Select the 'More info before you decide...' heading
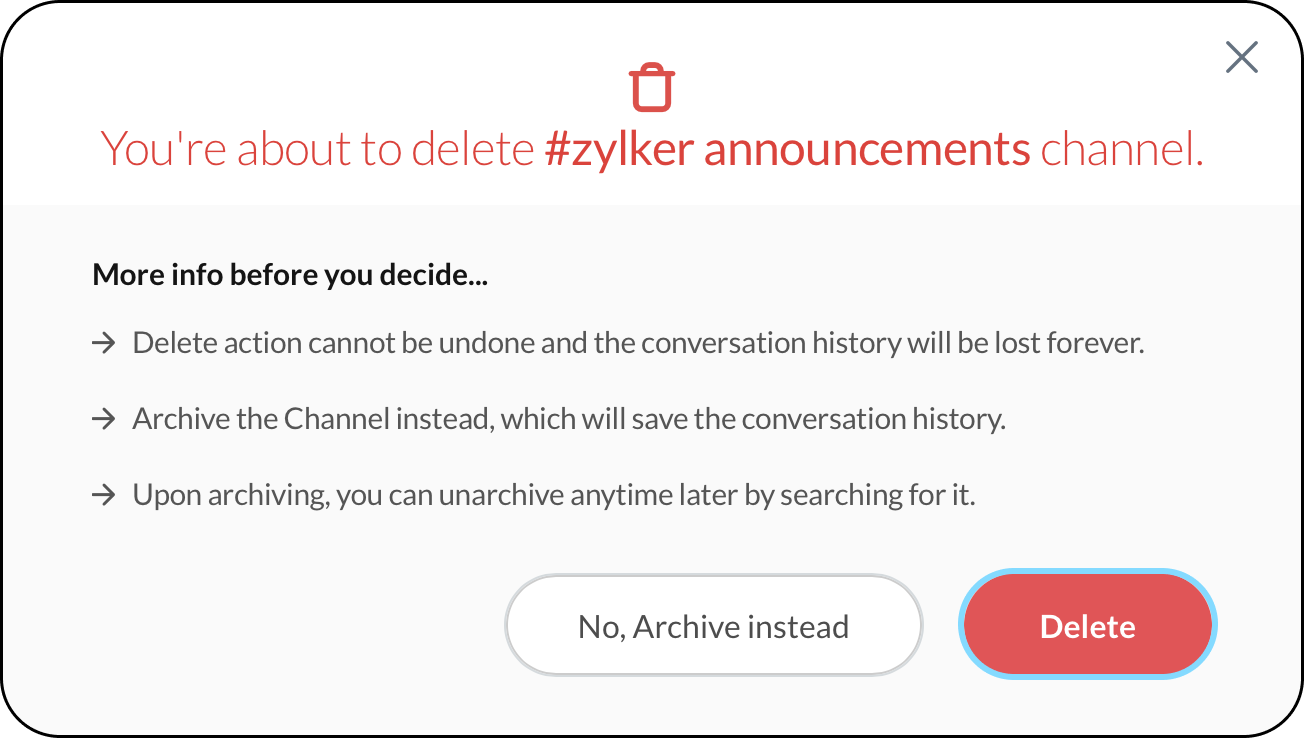 click(x=290, y=275)
